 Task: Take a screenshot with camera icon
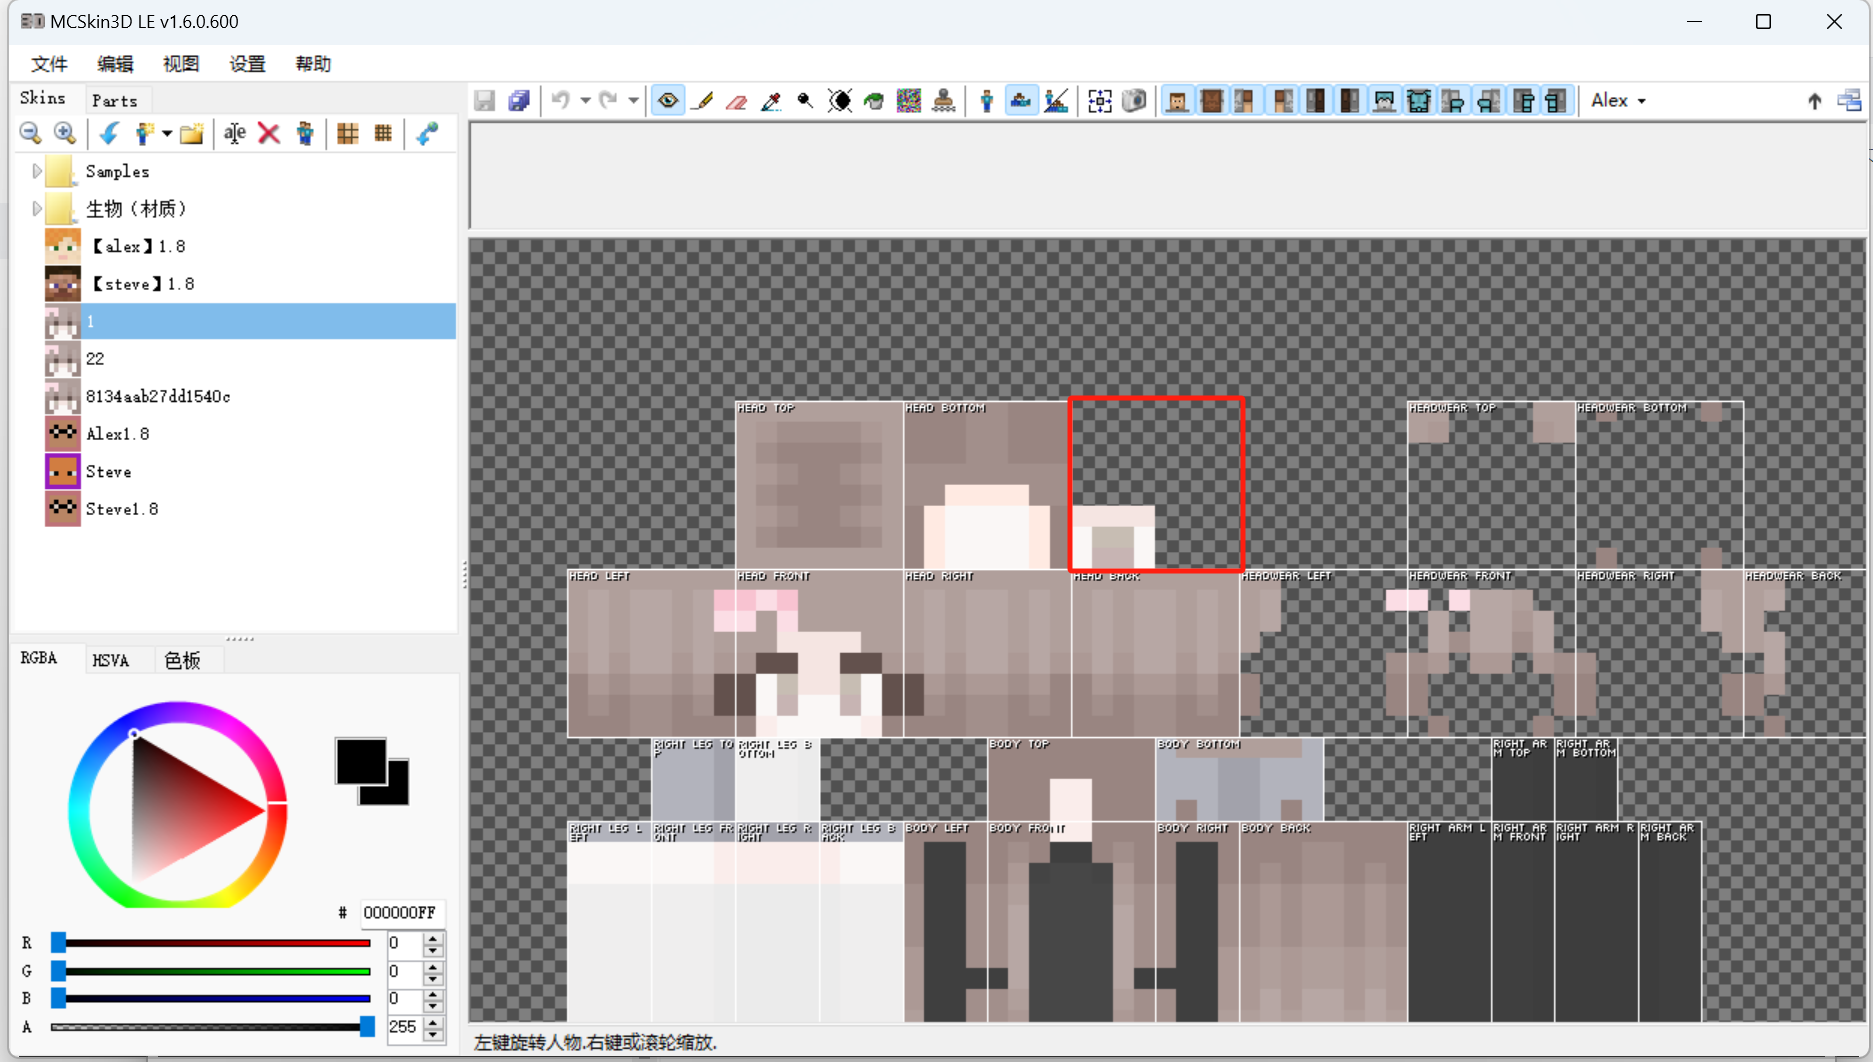(x=1134, y=101)
